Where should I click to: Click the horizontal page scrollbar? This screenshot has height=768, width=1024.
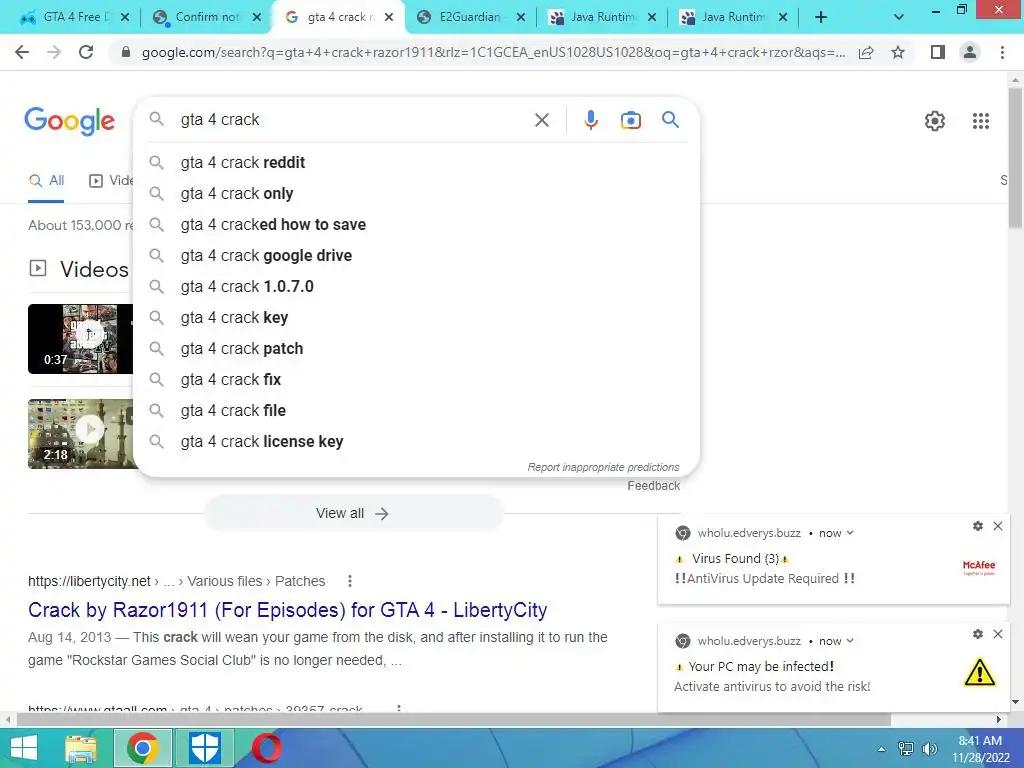pyautogui.click(x=454, y=719)
